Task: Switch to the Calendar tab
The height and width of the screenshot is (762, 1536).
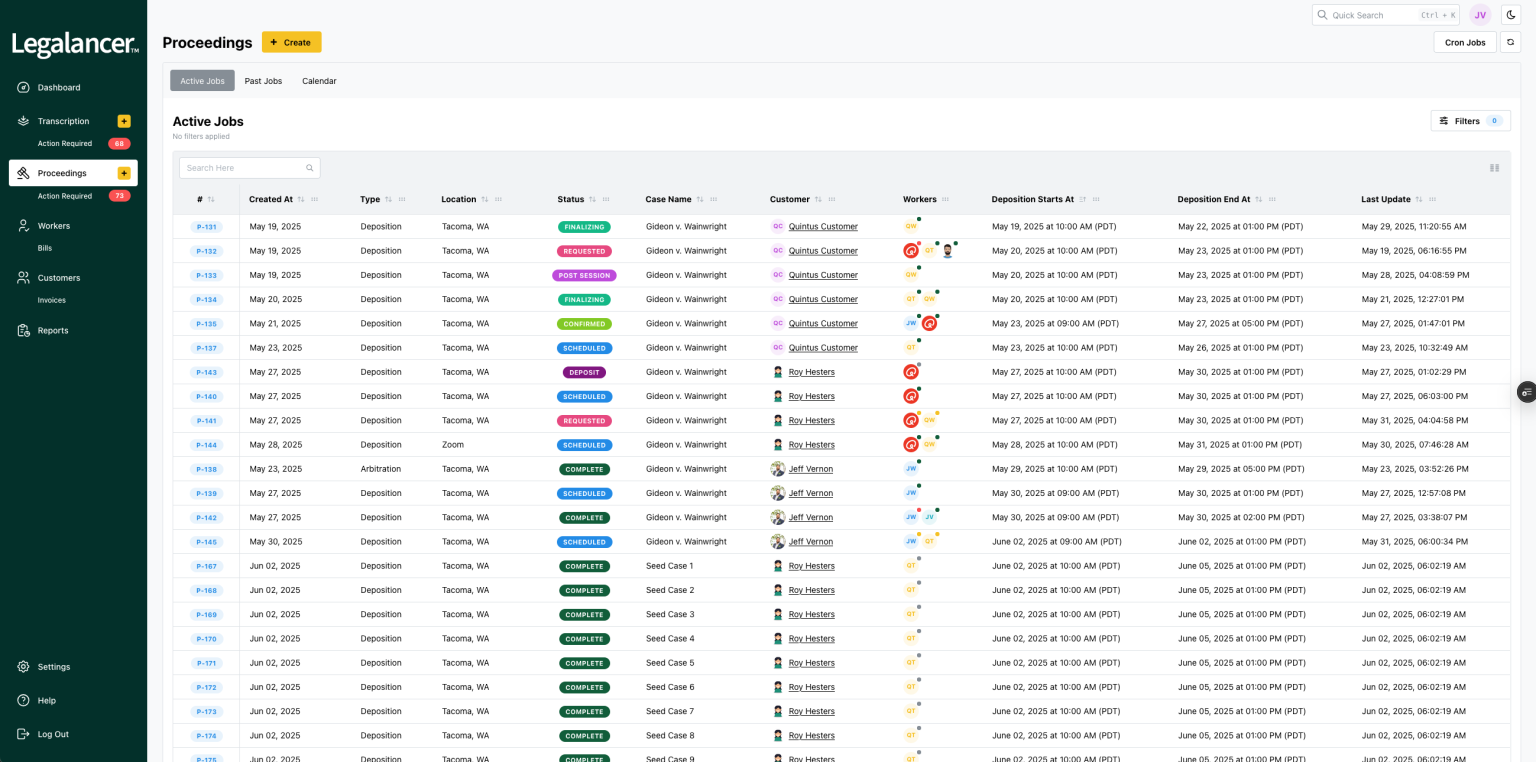Action: pyautogui.click(x=319, y=81)
